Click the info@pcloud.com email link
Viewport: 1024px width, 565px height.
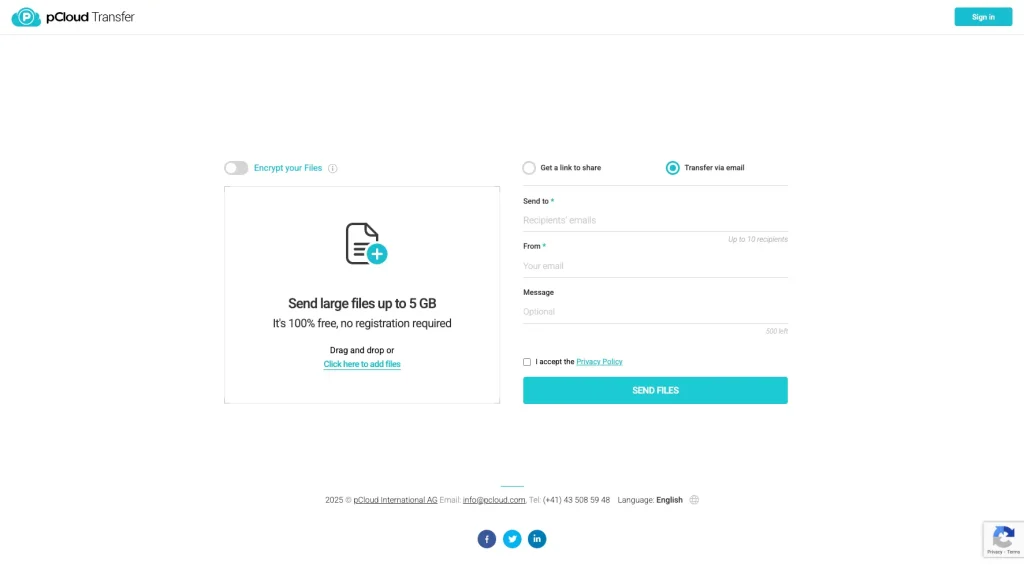tap(494, 500)
